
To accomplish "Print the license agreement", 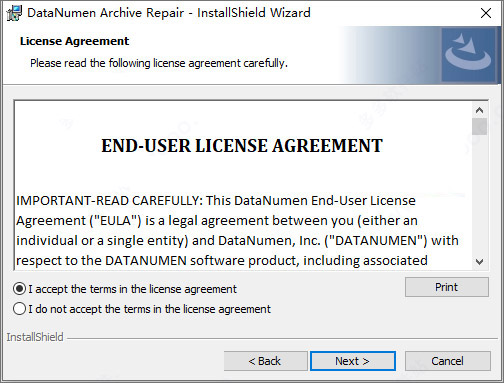I will click(447, 287).
